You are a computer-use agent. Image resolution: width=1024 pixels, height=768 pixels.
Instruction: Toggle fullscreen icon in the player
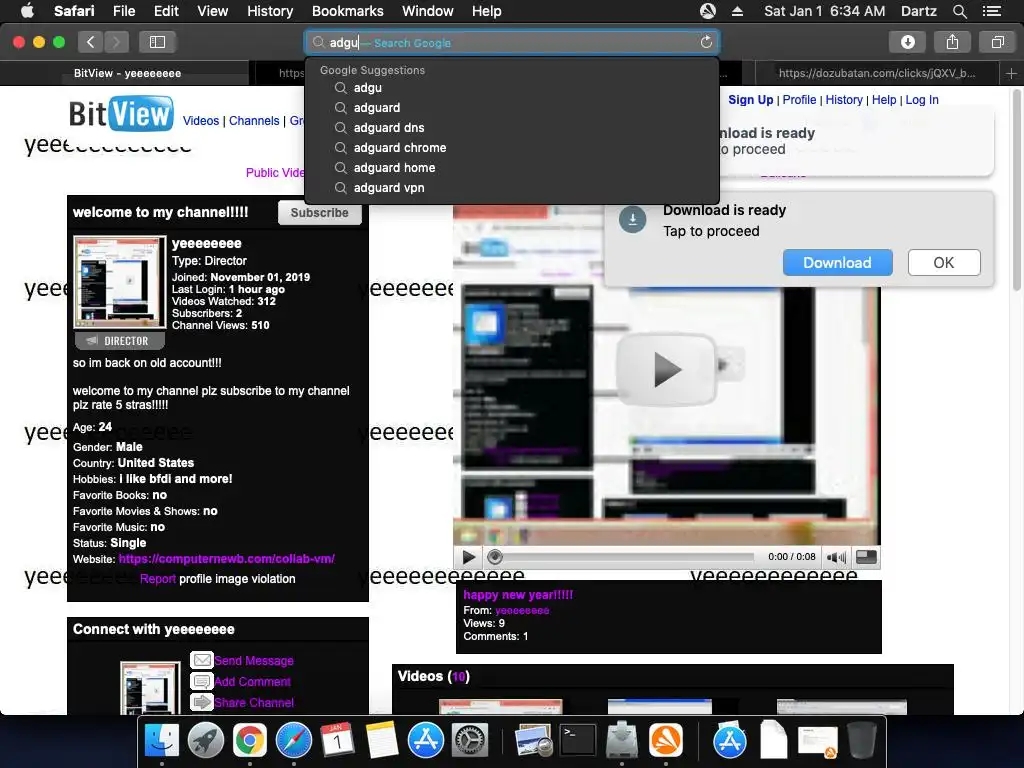point(866,557)
